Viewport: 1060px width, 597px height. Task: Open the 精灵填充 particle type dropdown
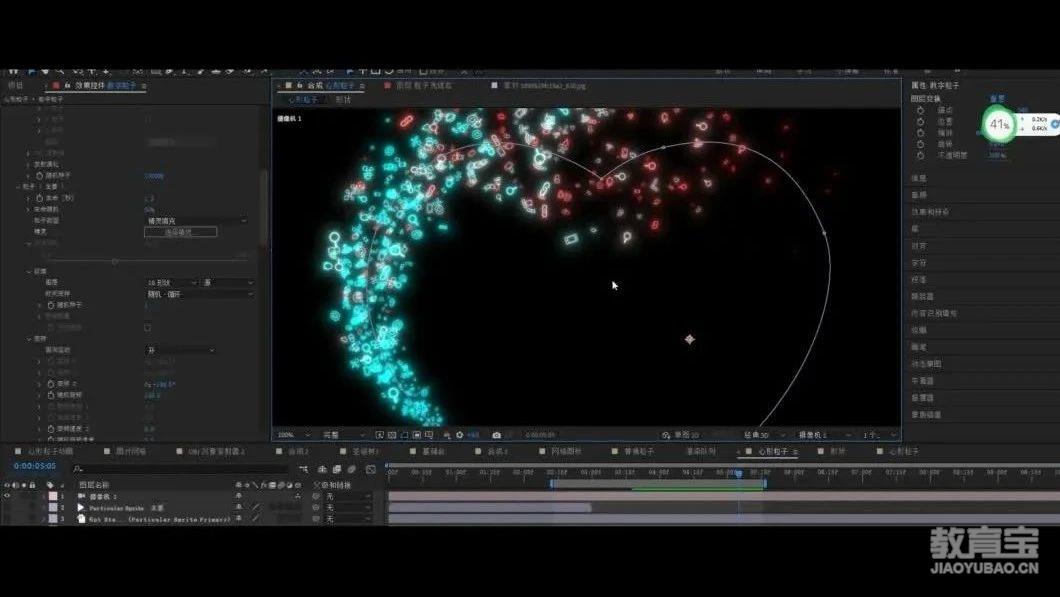coord(196,220)
